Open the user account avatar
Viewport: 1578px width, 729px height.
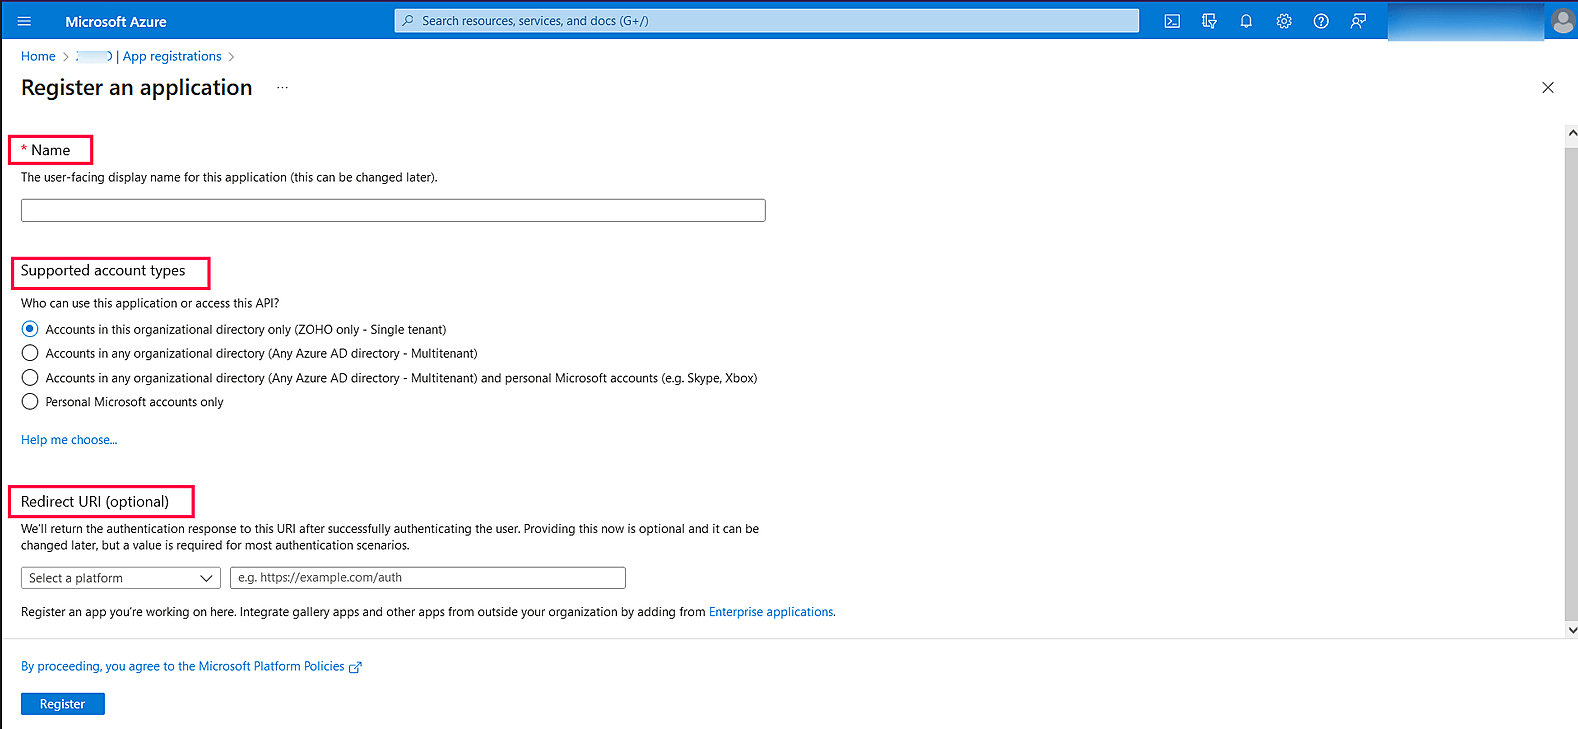coord(1562,21)
